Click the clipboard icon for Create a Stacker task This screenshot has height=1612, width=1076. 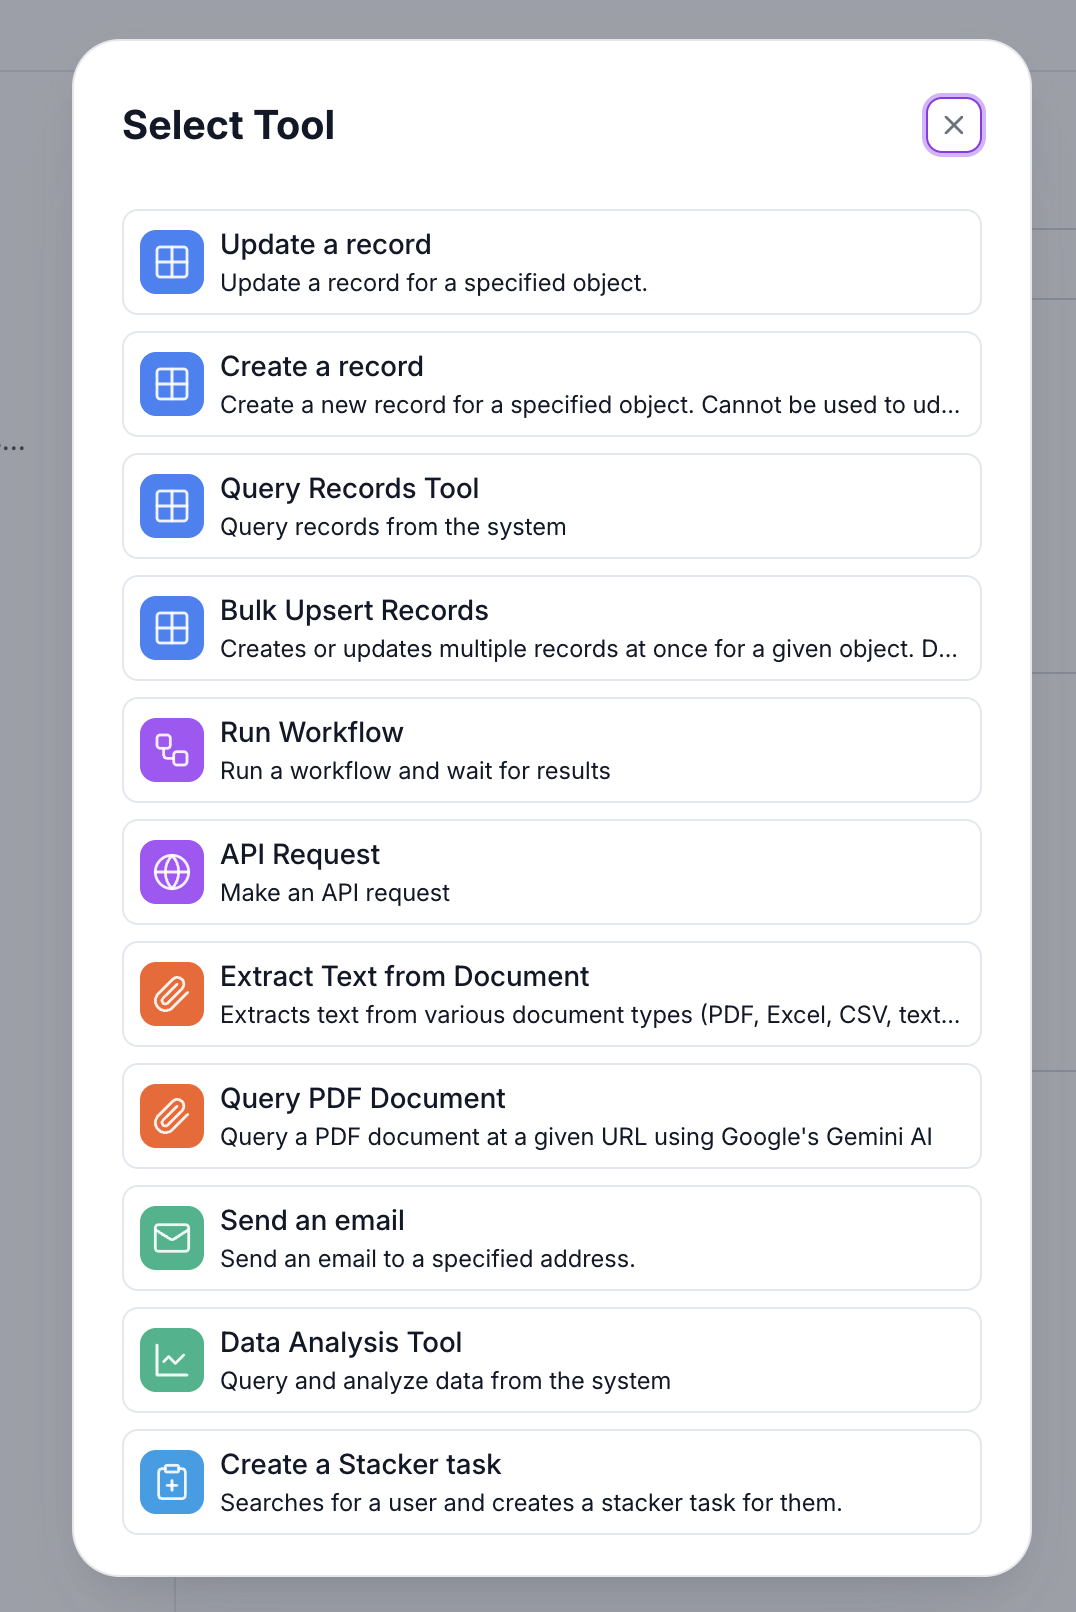click(x=172, y=1482)
